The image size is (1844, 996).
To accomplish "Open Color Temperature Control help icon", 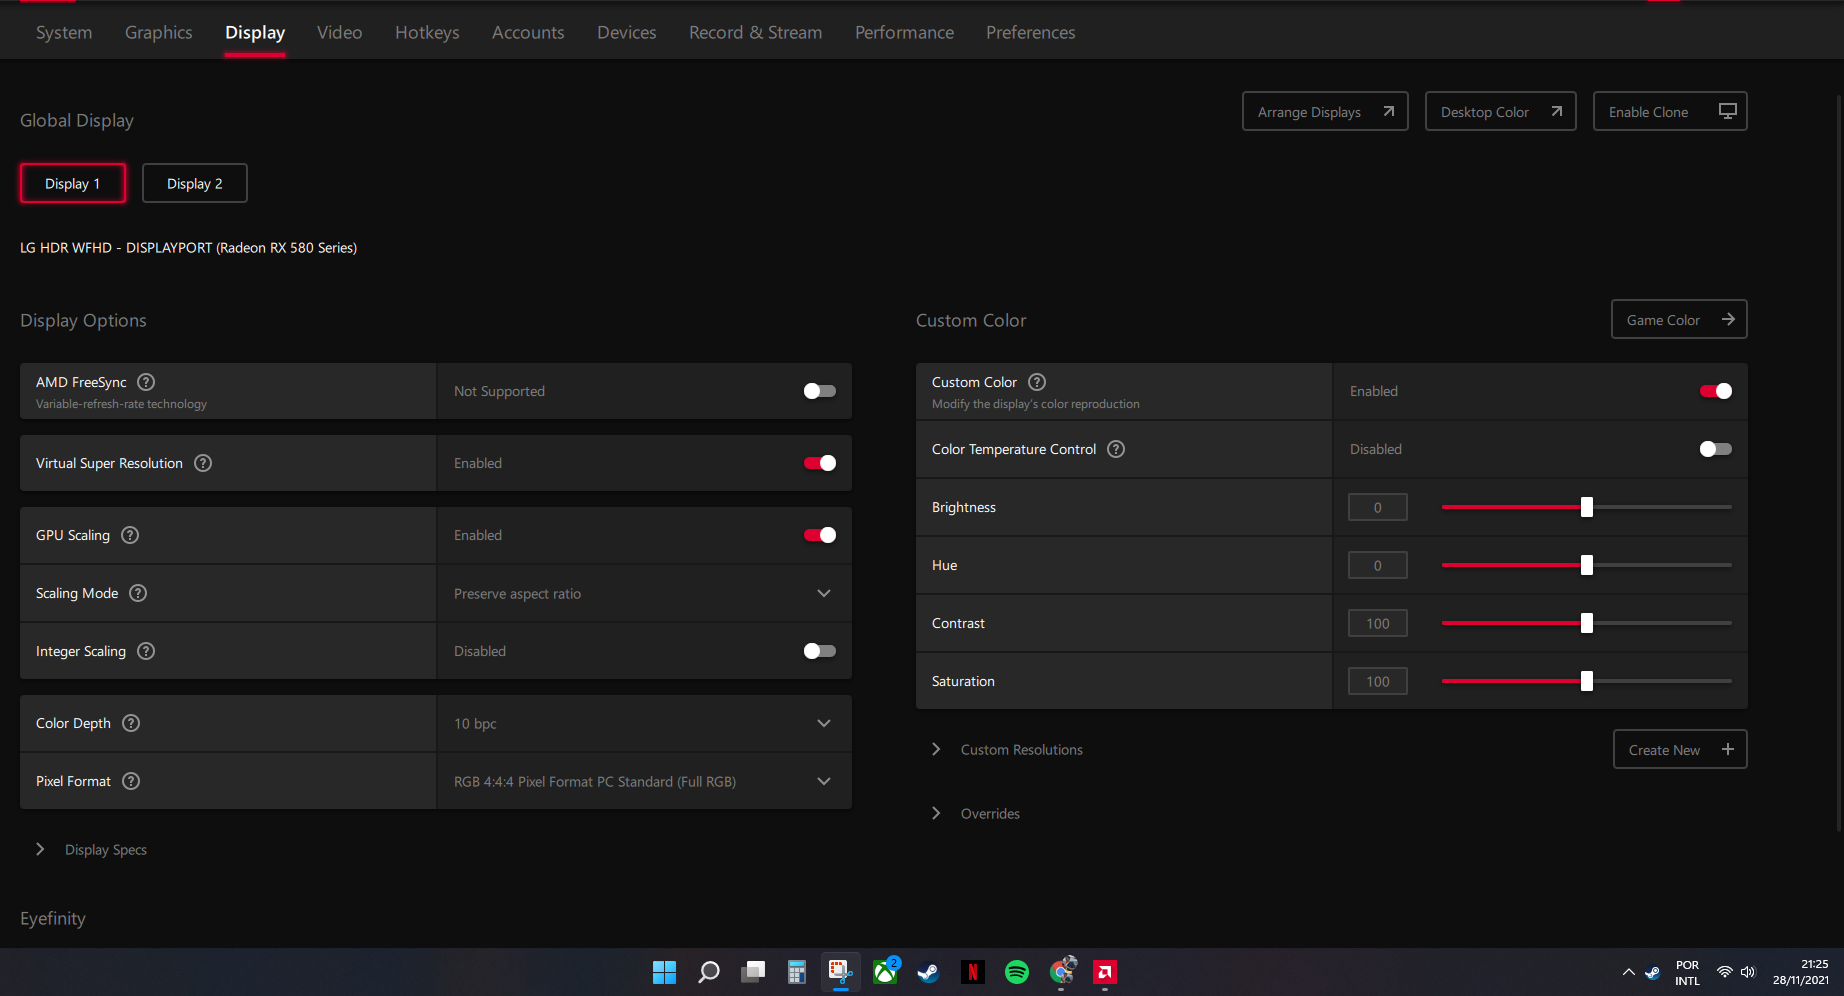I will pyautogui.click(x=1116, y=449).
